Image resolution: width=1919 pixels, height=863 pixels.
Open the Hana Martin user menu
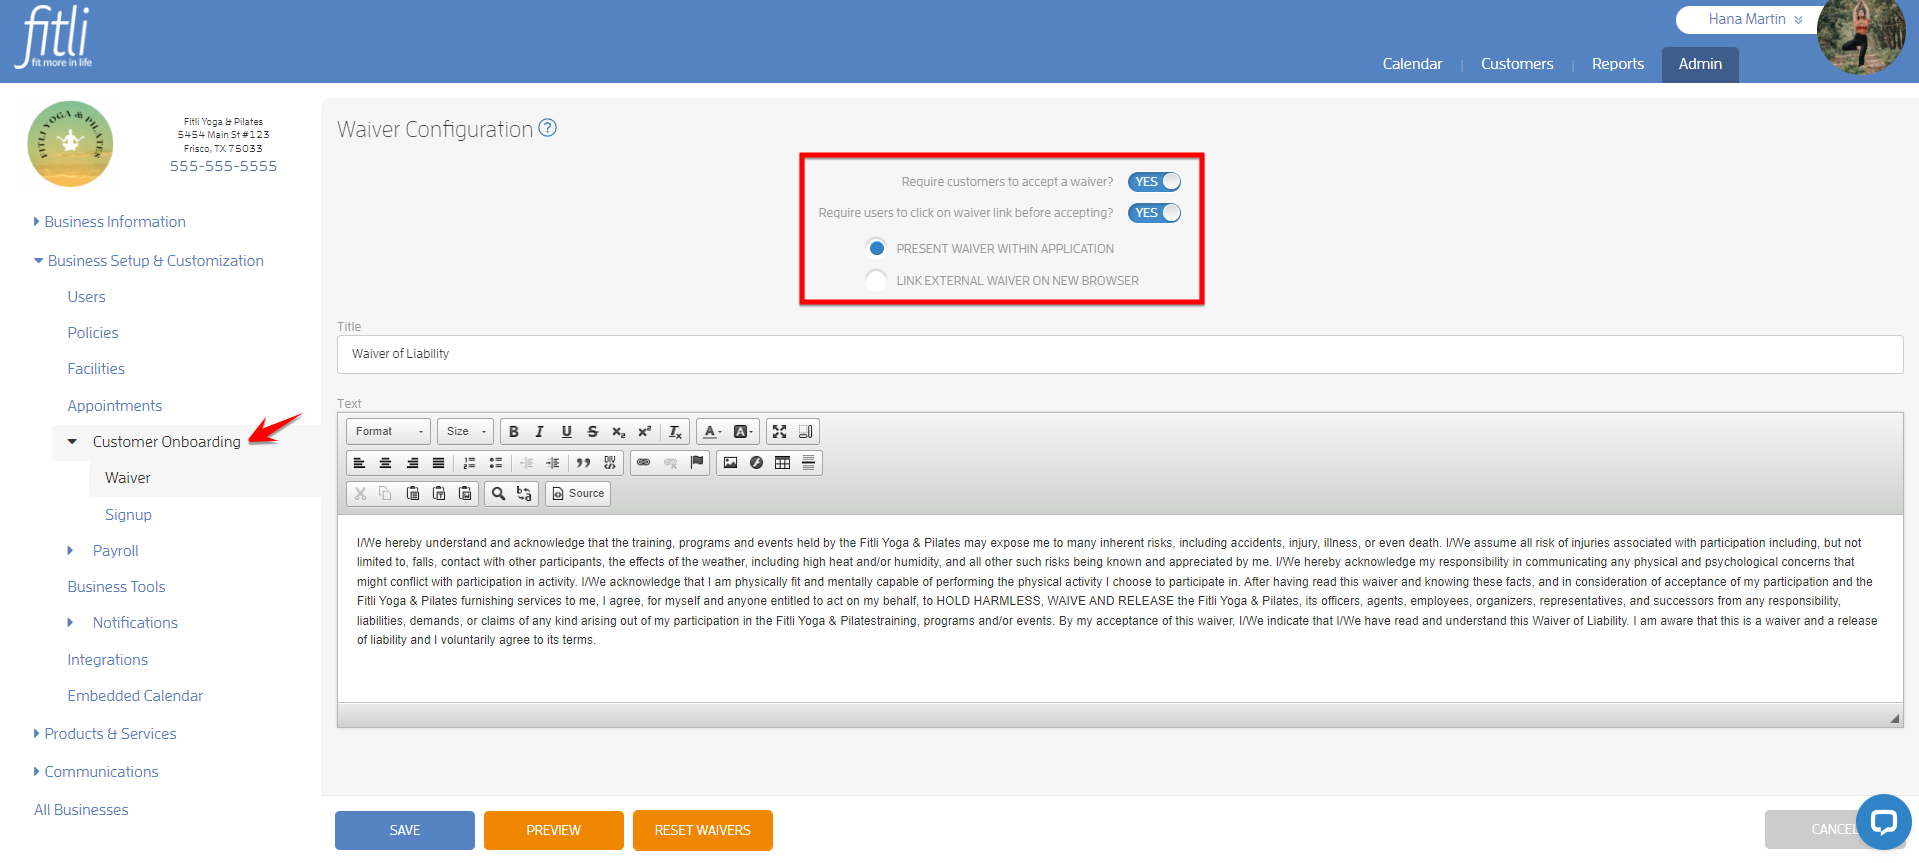coord(1755,19)
